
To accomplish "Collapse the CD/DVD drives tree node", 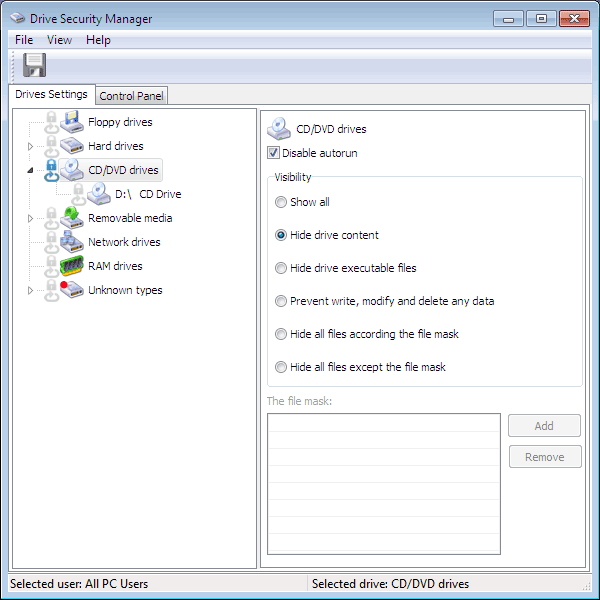I will pos(30,170).
